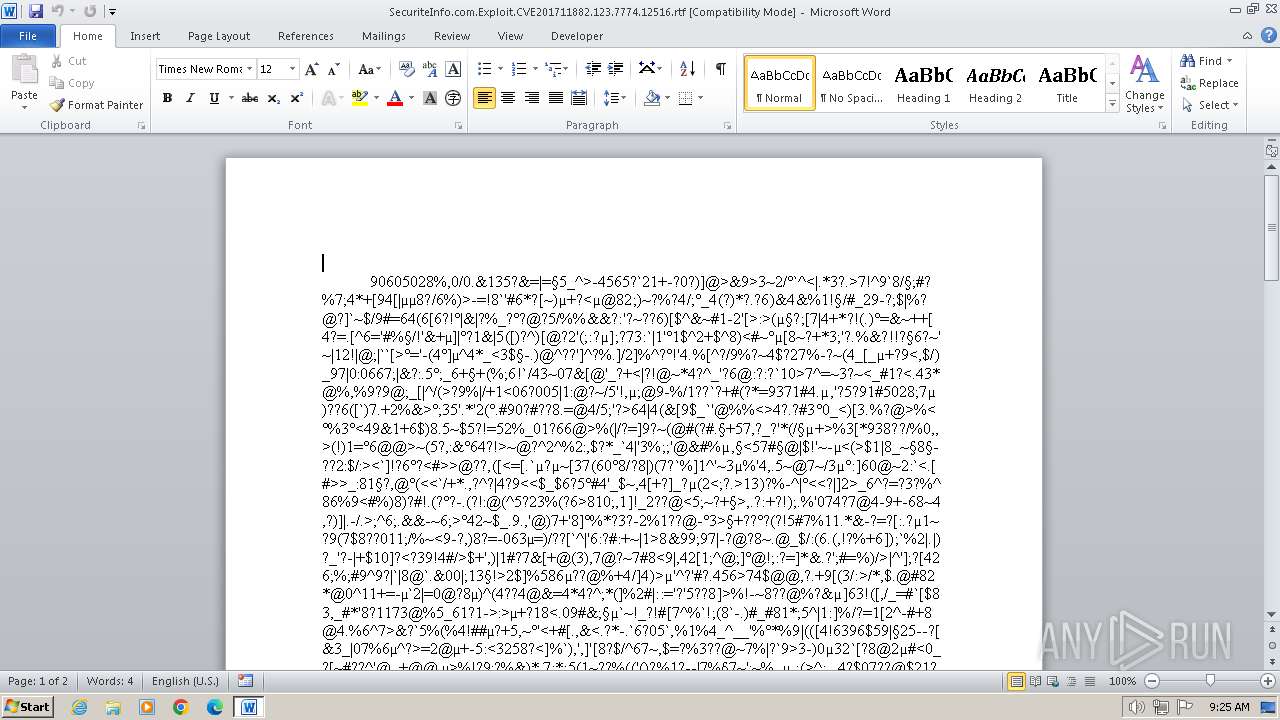Screen dimensions: 1280x720
Task: Switch to the Insert tab
Action: 145,36
